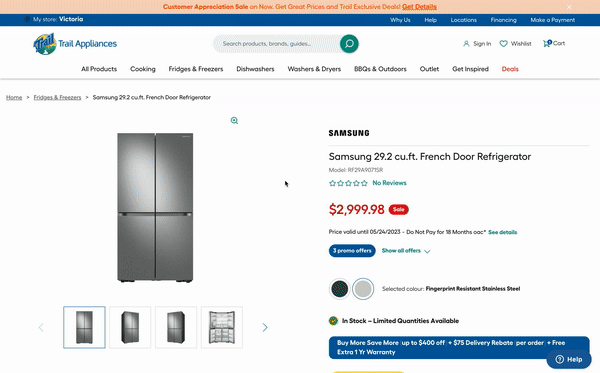Dismiss the sale banner with X
This screenshot has width=600, height=373.
(569, 7)
